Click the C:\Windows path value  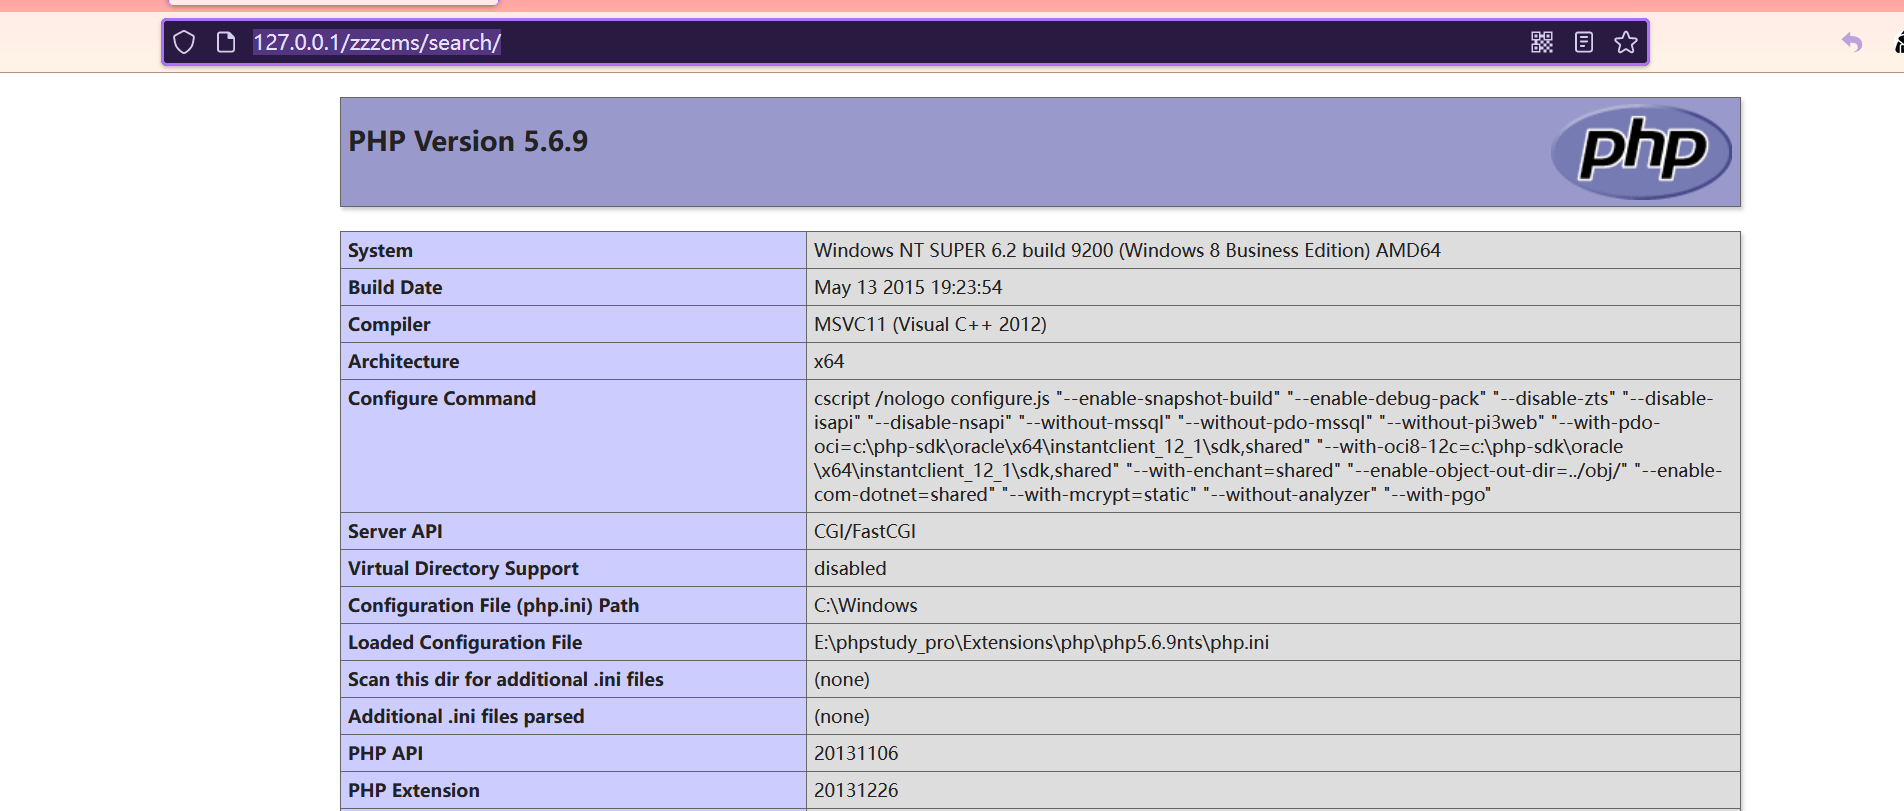tap(866, 605)
